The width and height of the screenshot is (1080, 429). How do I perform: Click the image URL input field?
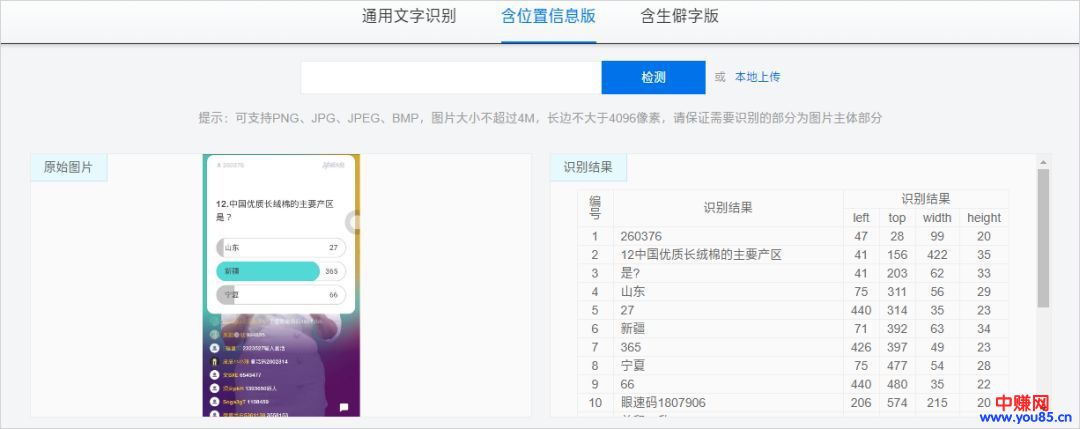pos(451,78)
